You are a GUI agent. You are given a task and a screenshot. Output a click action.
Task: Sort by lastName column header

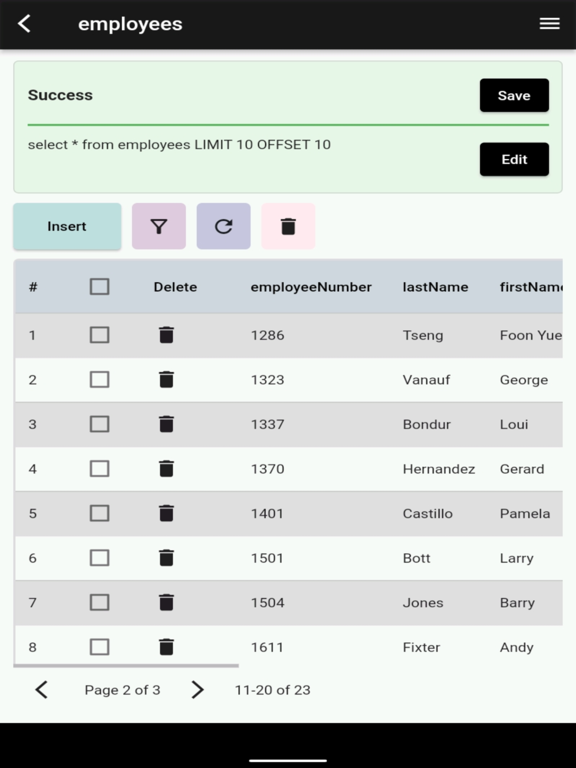[435, 287]
